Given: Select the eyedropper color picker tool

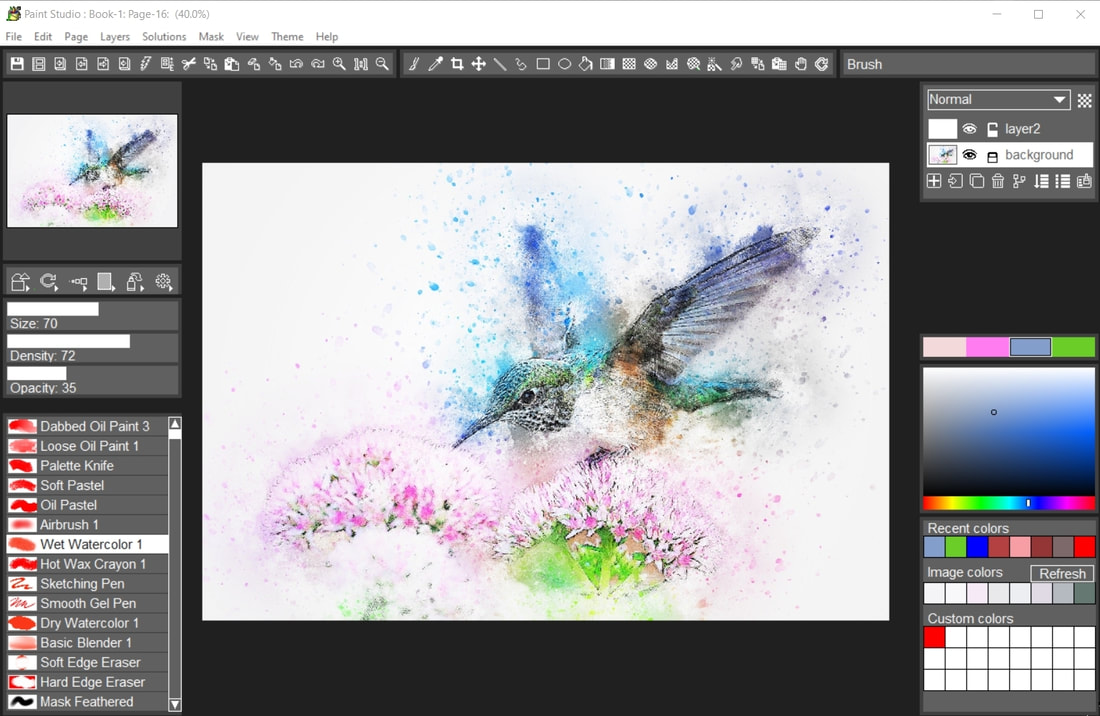Looking at the screenshot, I should [436, 64].
